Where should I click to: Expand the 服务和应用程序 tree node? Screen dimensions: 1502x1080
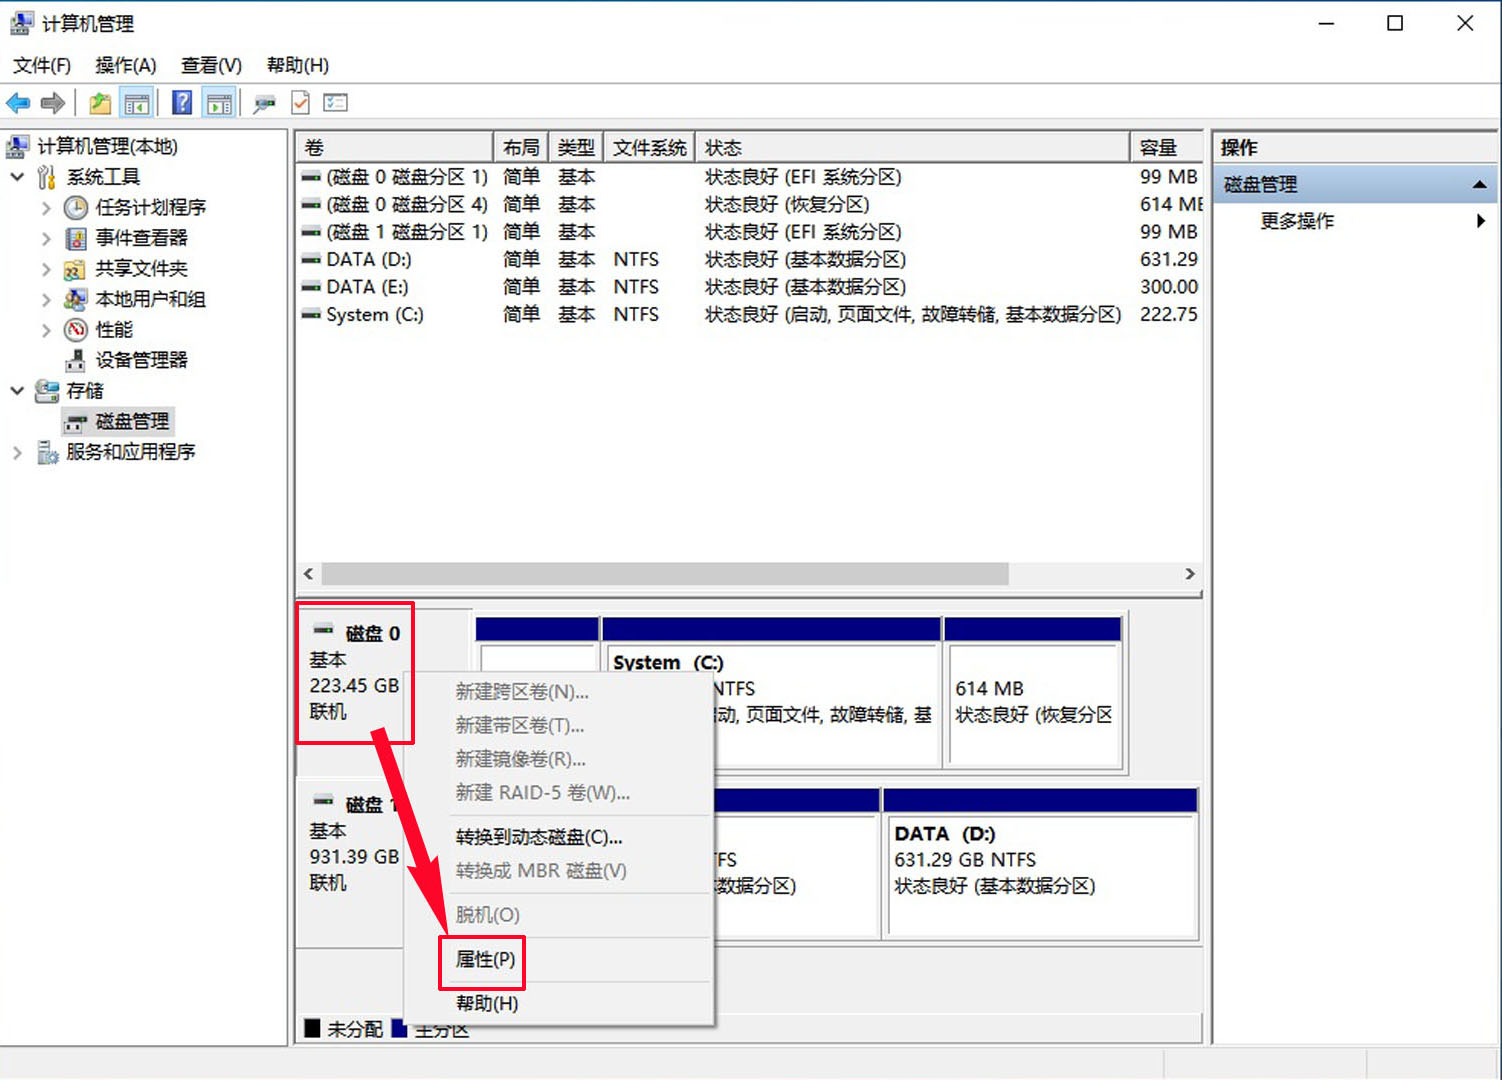tap(17, 453)
